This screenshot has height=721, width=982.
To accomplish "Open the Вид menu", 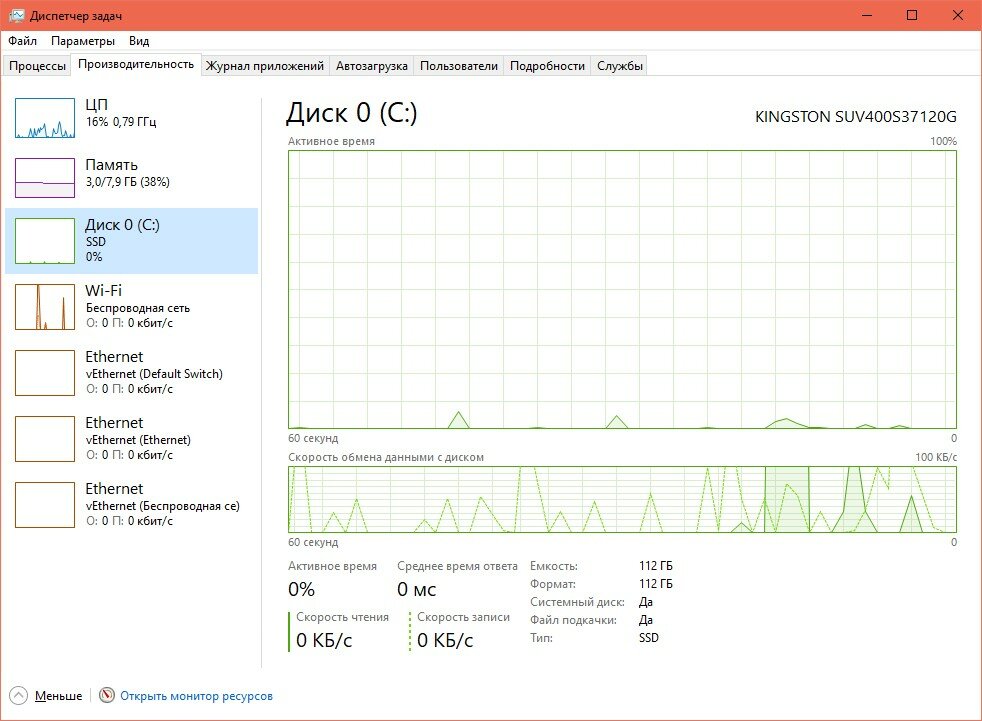I will point(139,41).
